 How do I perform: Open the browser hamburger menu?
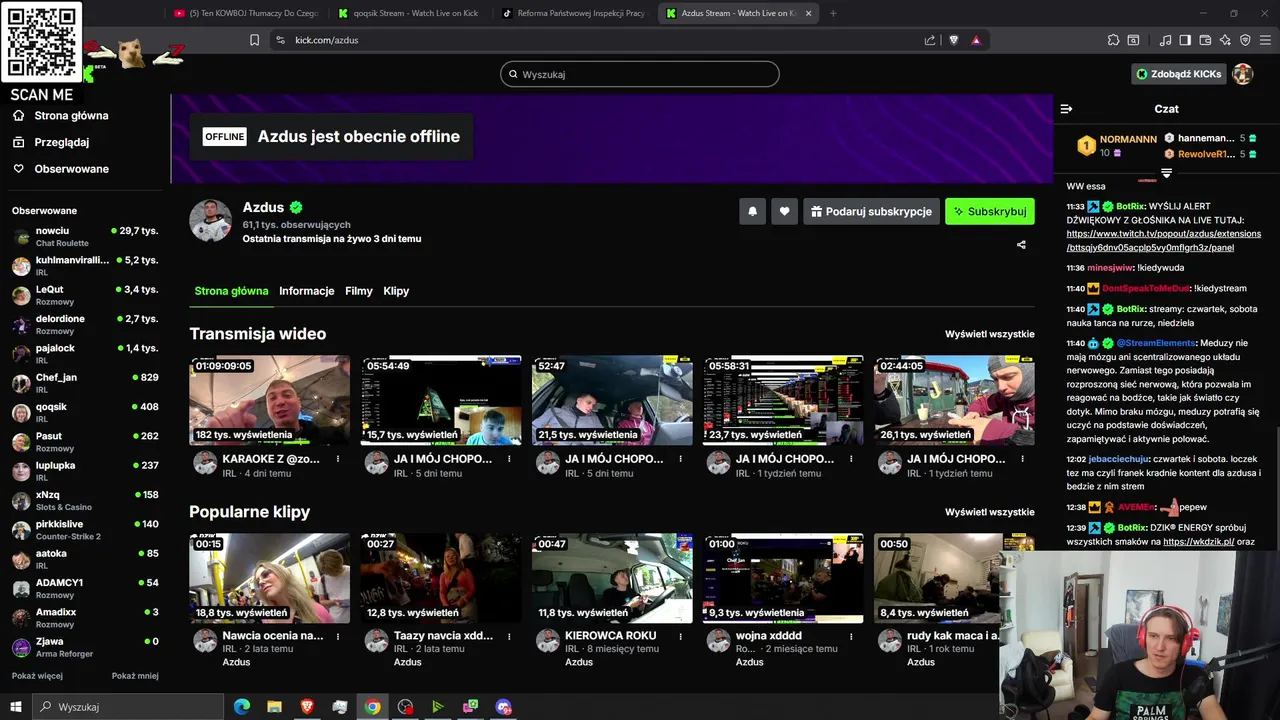coord(1265,40)
